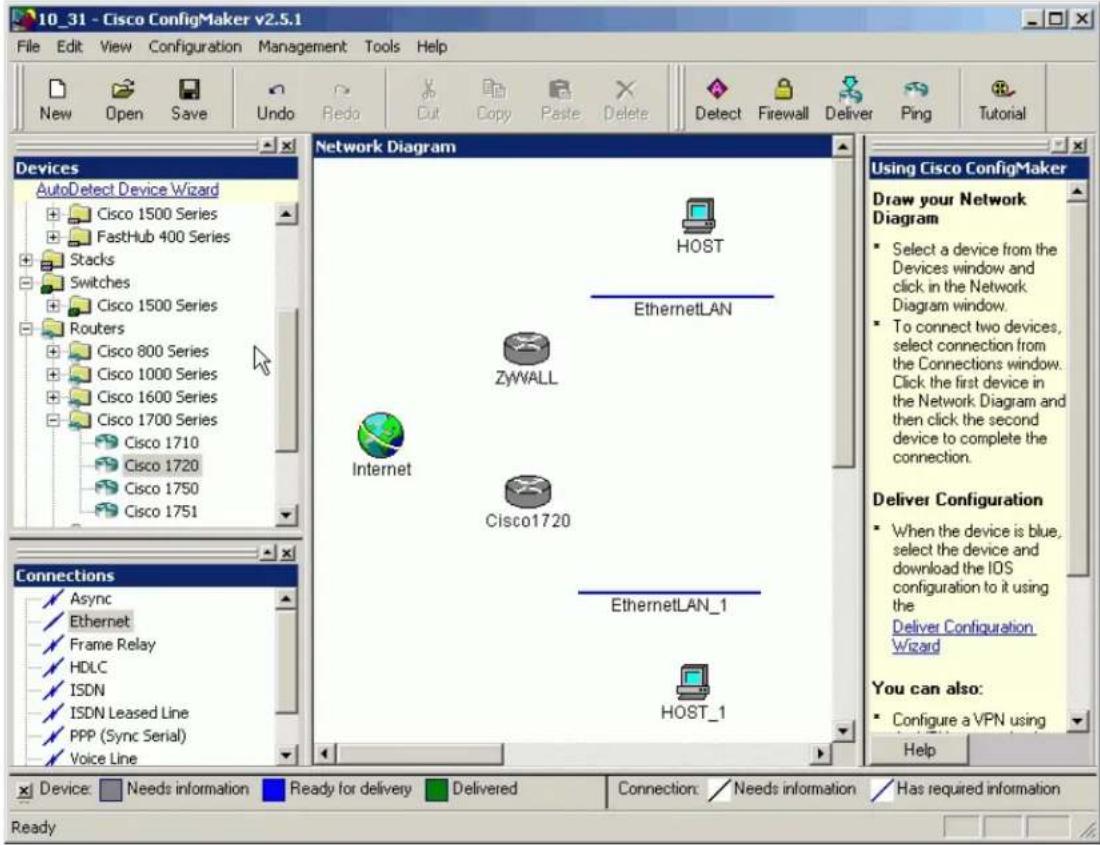1100x845 pixels.
Task: Select the EthernetLAN segment line
Action: (x=682, y=297)
